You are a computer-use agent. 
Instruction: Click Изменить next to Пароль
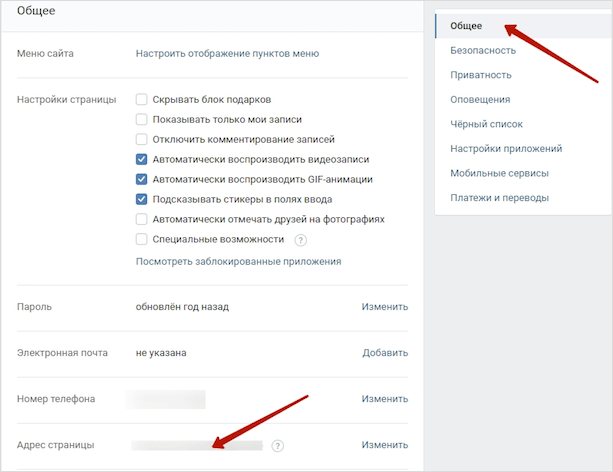(385, 307)
